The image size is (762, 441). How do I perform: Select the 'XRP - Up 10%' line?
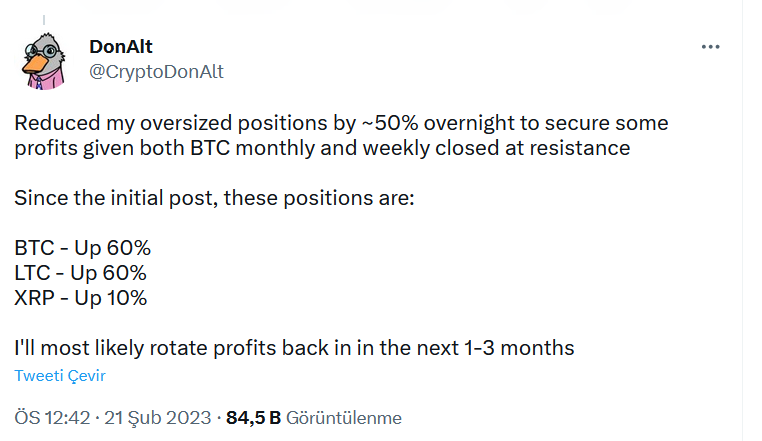(81, 298)
